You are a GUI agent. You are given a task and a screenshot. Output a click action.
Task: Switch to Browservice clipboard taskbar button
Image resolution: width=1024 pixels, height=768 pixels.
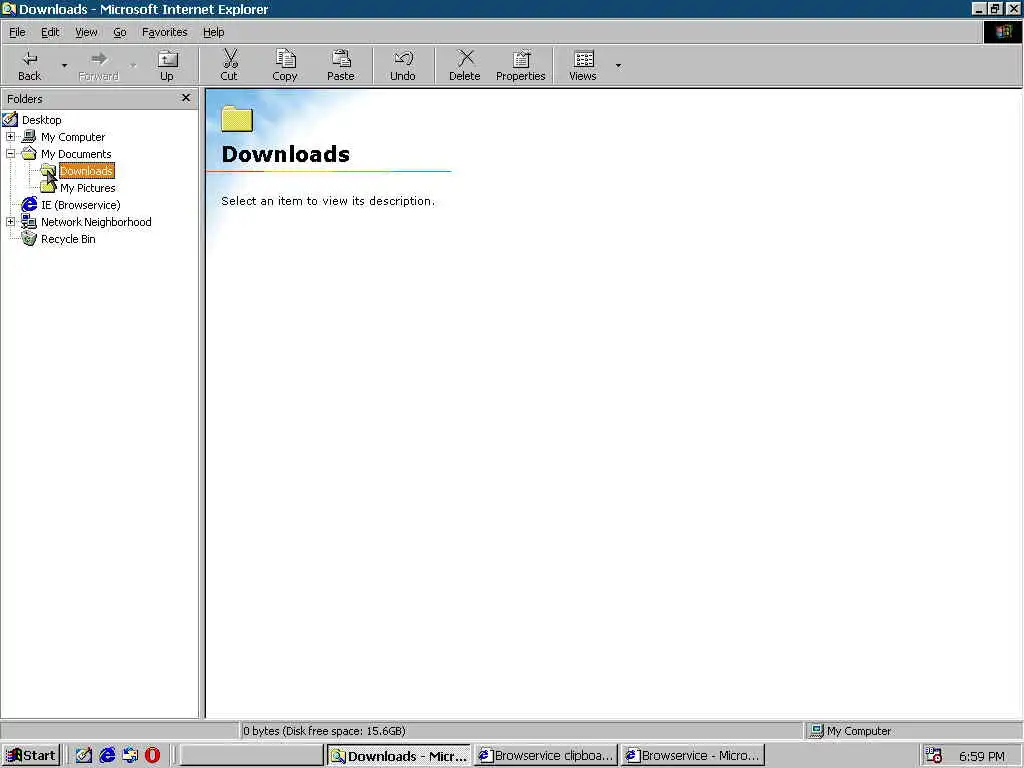pos(546,756)
